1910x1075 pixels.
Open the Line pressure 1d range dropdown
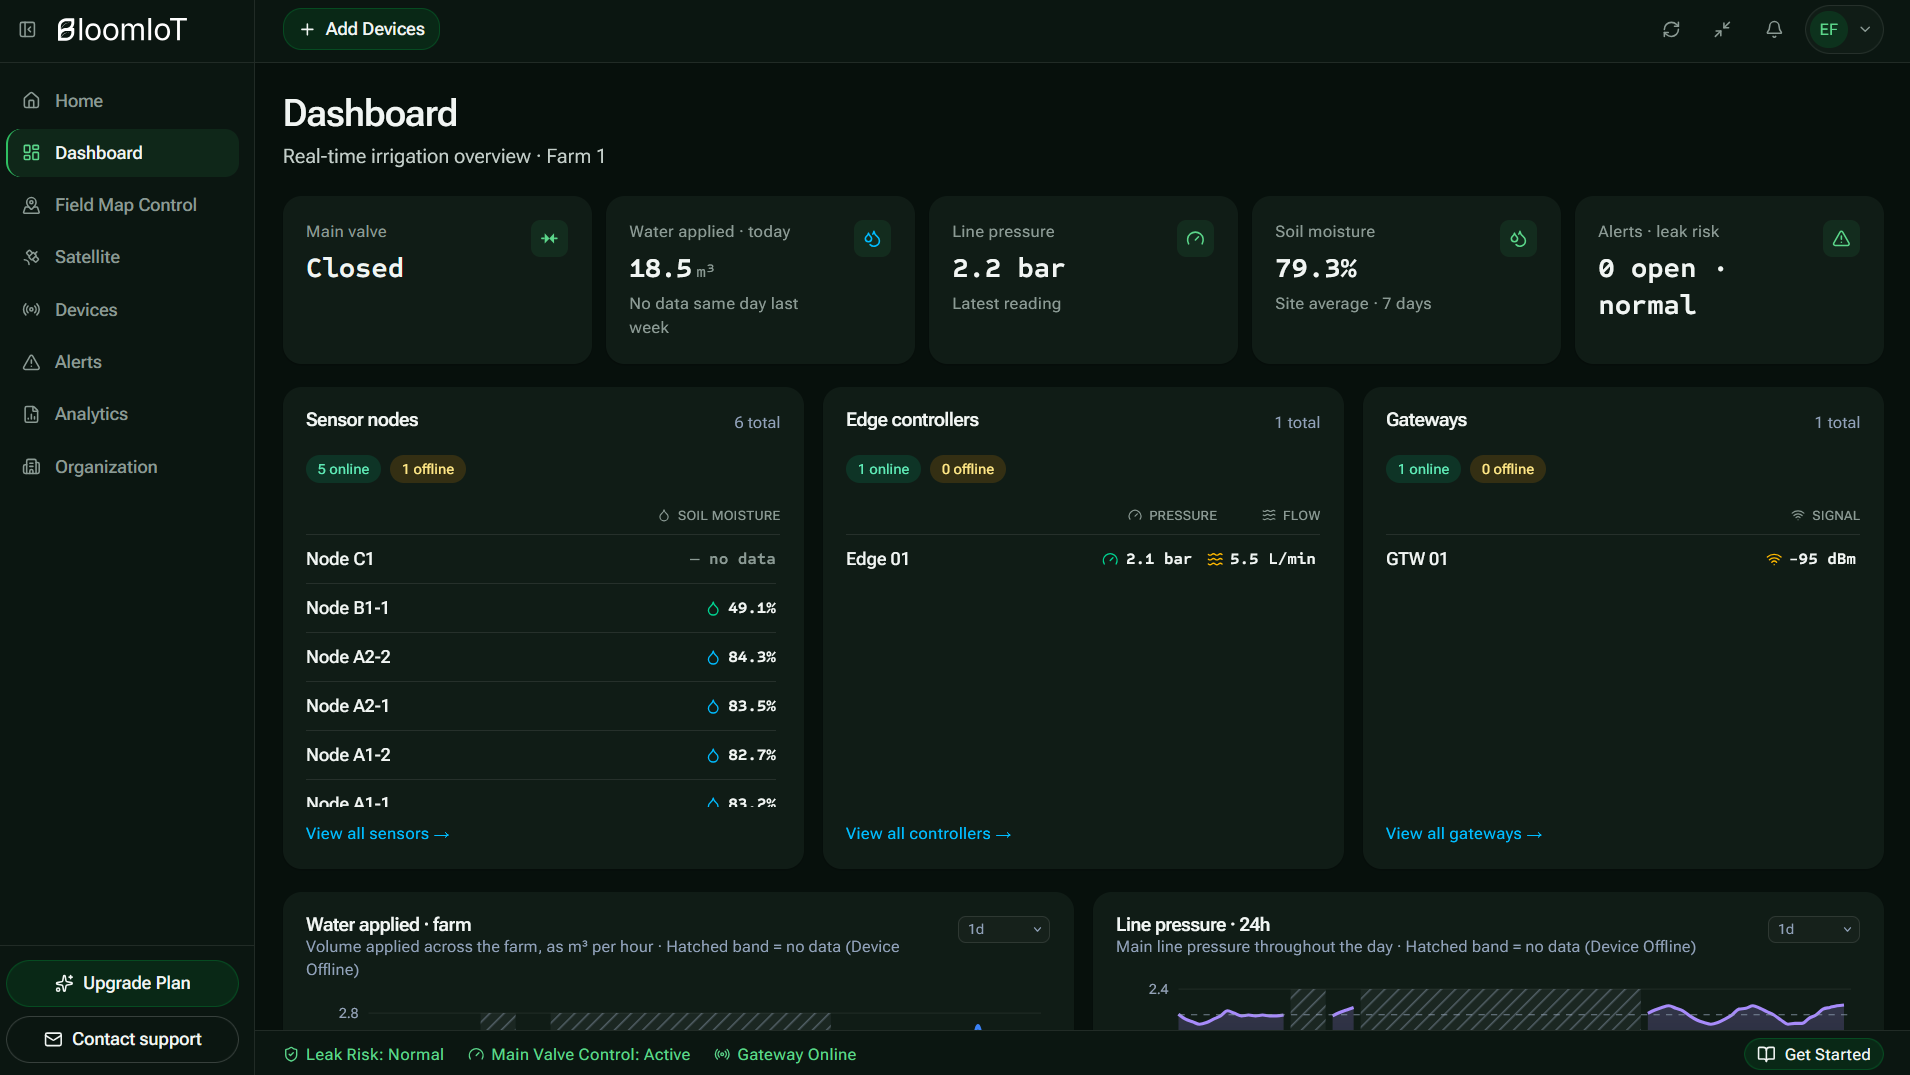click(1814, 929)
